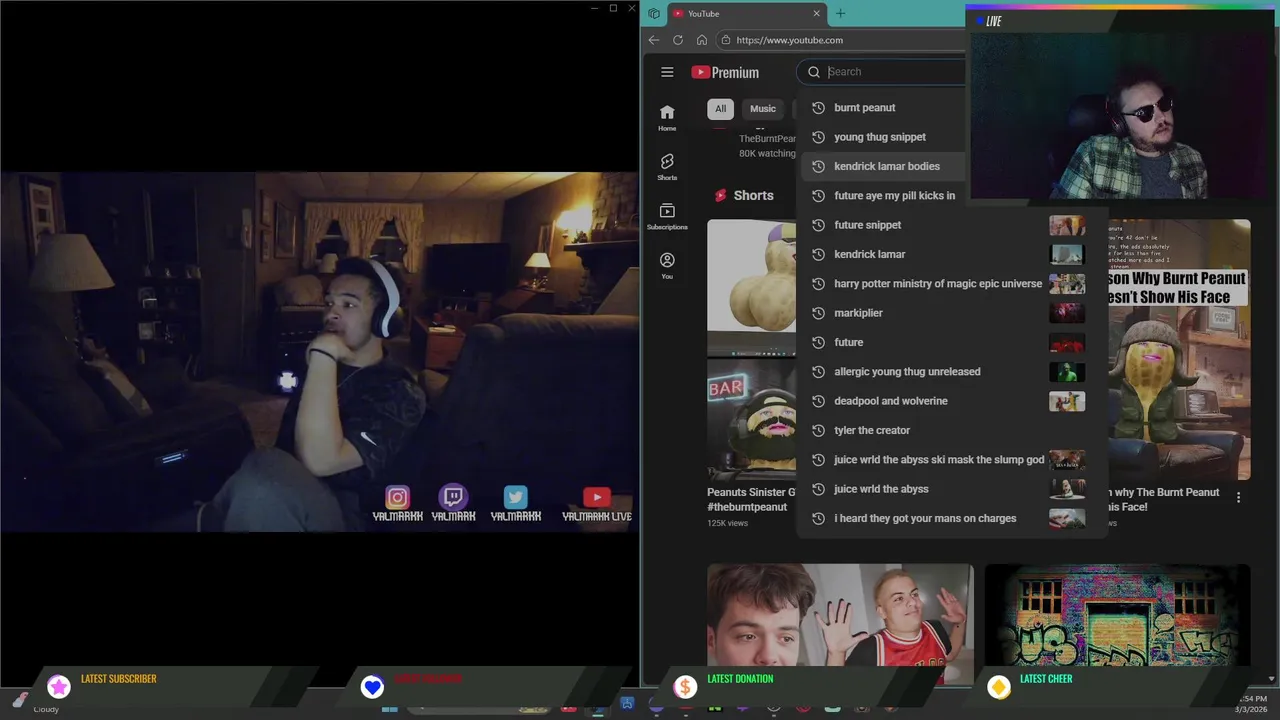Choose suggestion 'future snippet'
Screen dimensions: 1280x720
867,225
